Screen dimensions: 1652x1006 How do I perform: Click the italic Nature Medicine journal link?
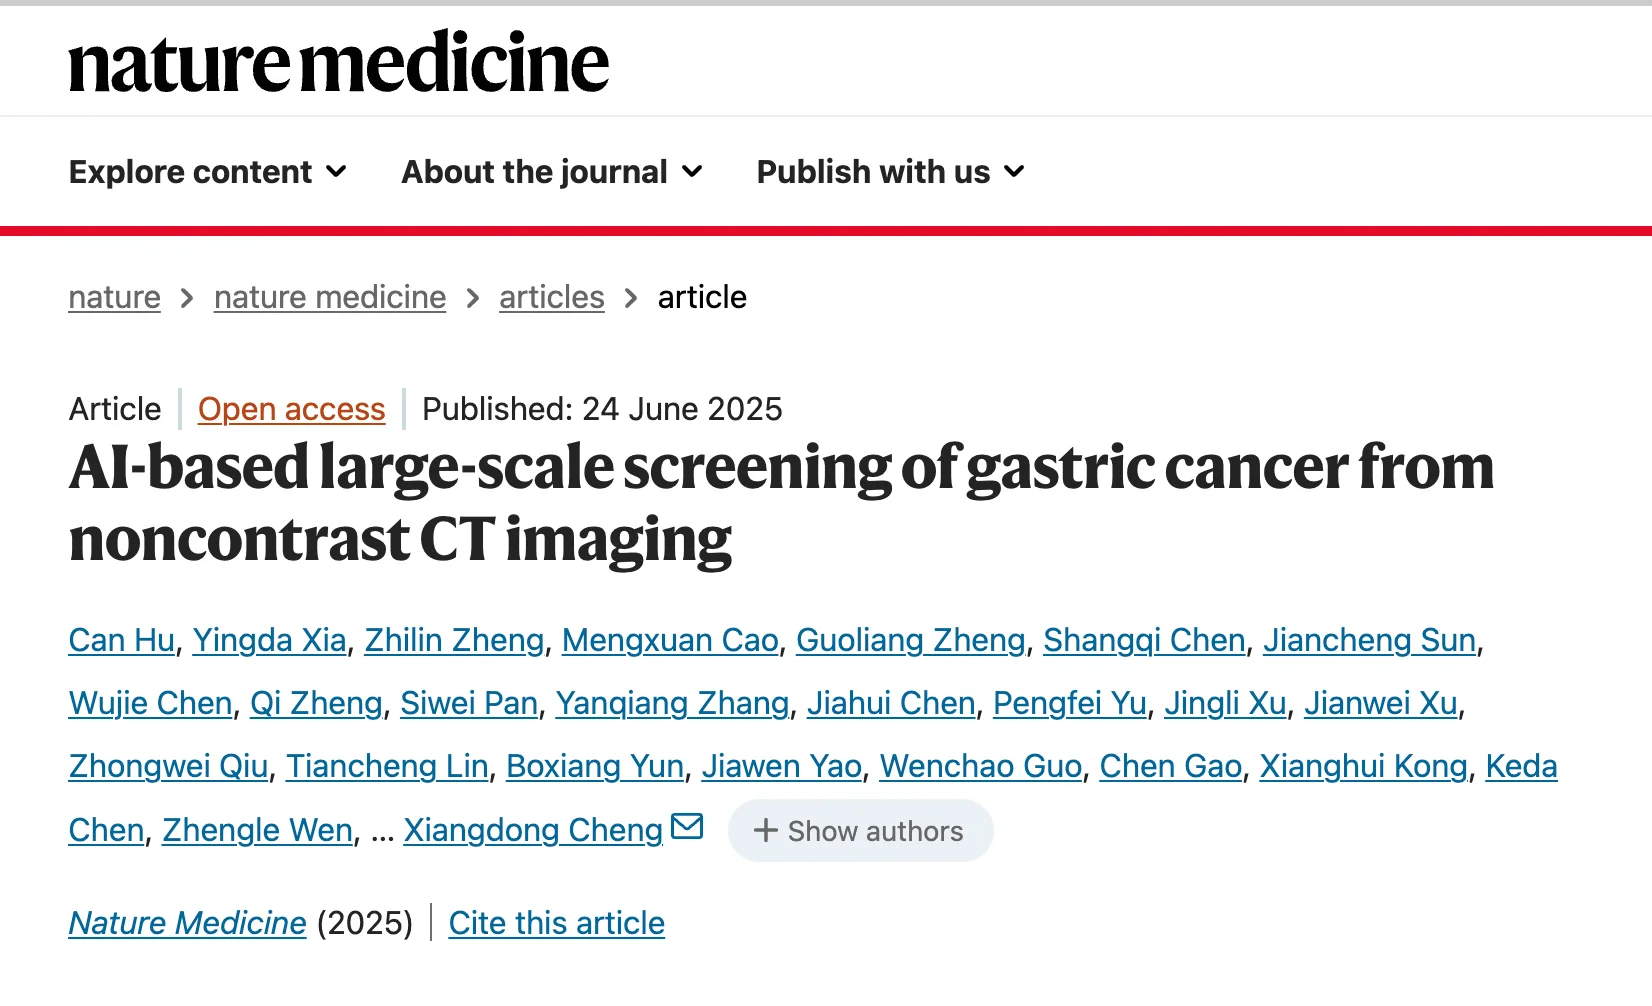click(187, 923)
